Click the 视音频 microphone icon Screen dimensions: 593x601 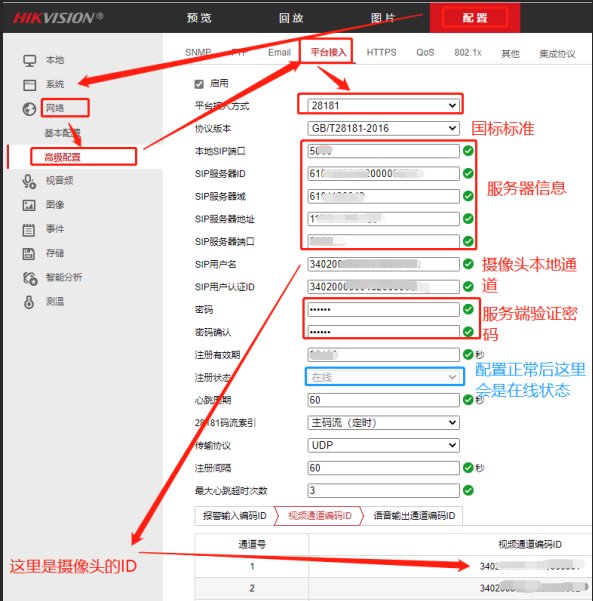[29, 181]
